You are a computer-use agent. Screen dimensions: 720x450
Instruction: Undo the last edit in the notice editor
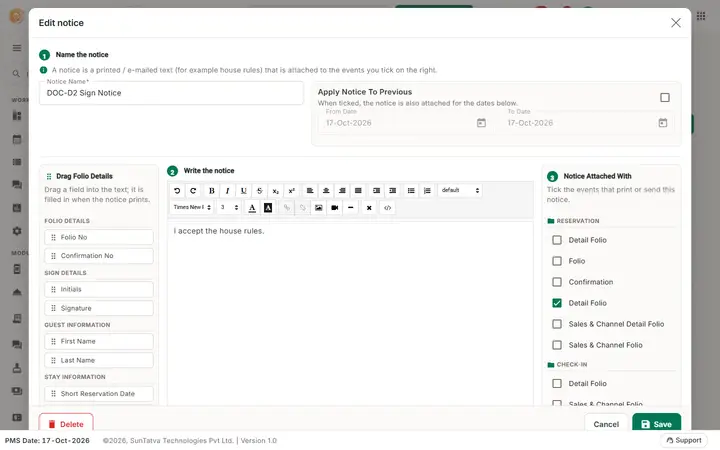point(177,191)
